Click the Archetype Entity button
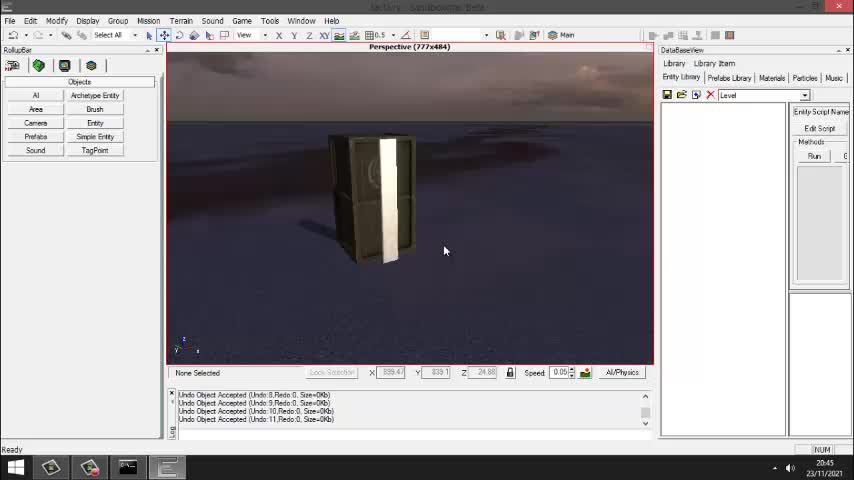 [x=95, y=95]
